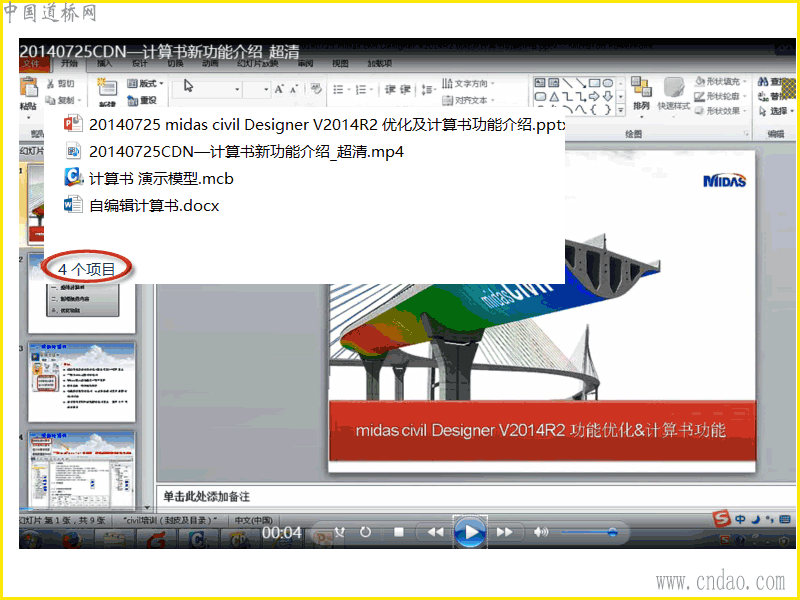800x600 pixels.
Task: Open the 幻灯片放映 ribbon tab
Action: click(x=258, y=63)
